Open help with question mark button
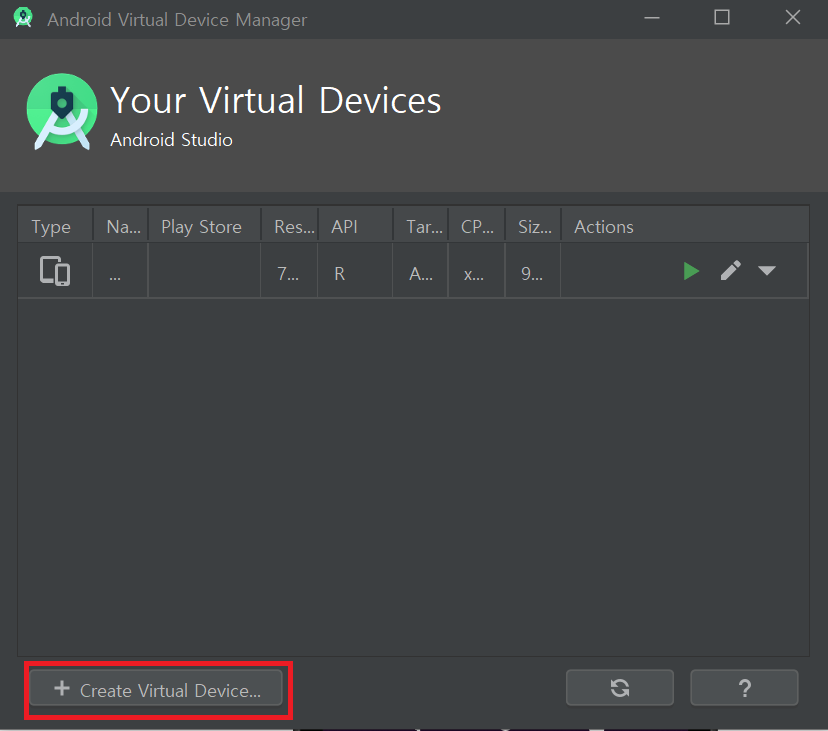This screenshot has width=828, height=731. point(745,688)
